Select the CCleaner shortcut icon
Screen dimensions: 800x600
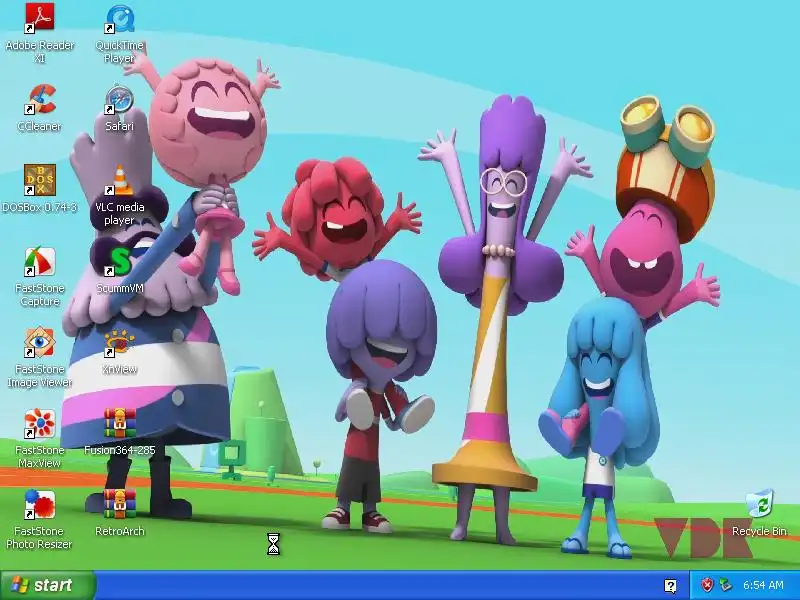click(40, 99)
